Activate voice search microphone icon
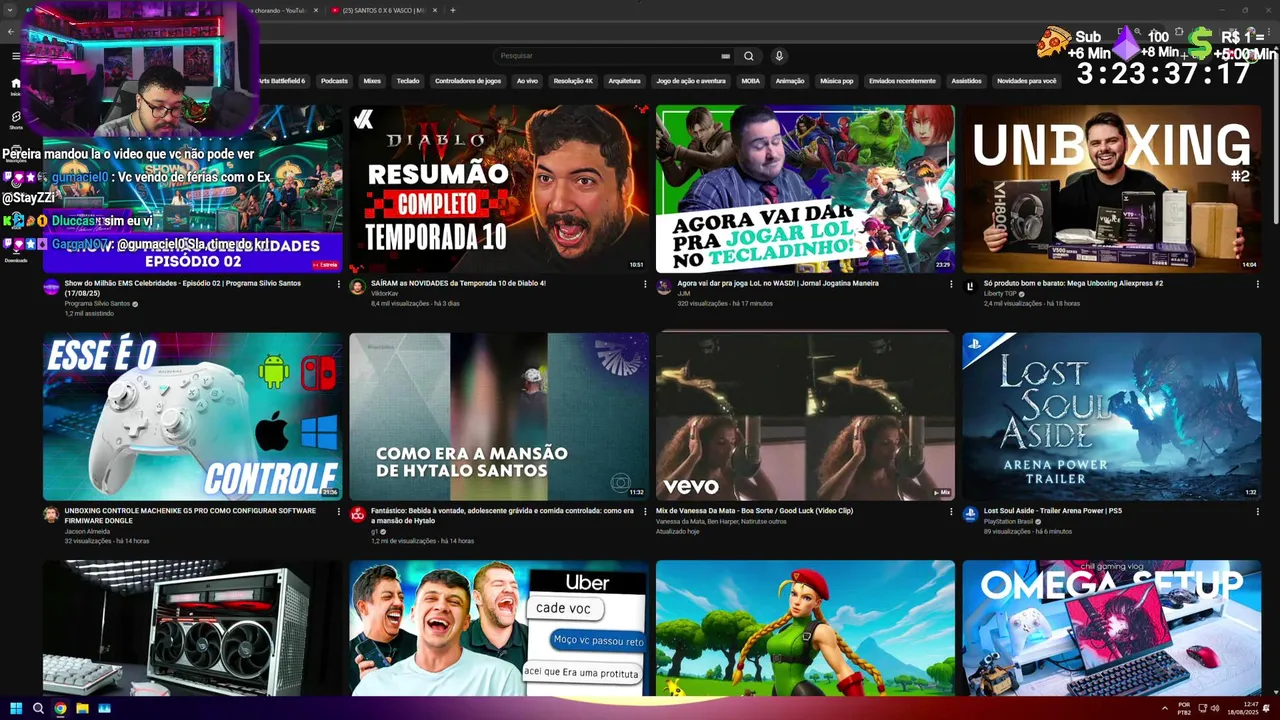 click(x=779, y=56)
